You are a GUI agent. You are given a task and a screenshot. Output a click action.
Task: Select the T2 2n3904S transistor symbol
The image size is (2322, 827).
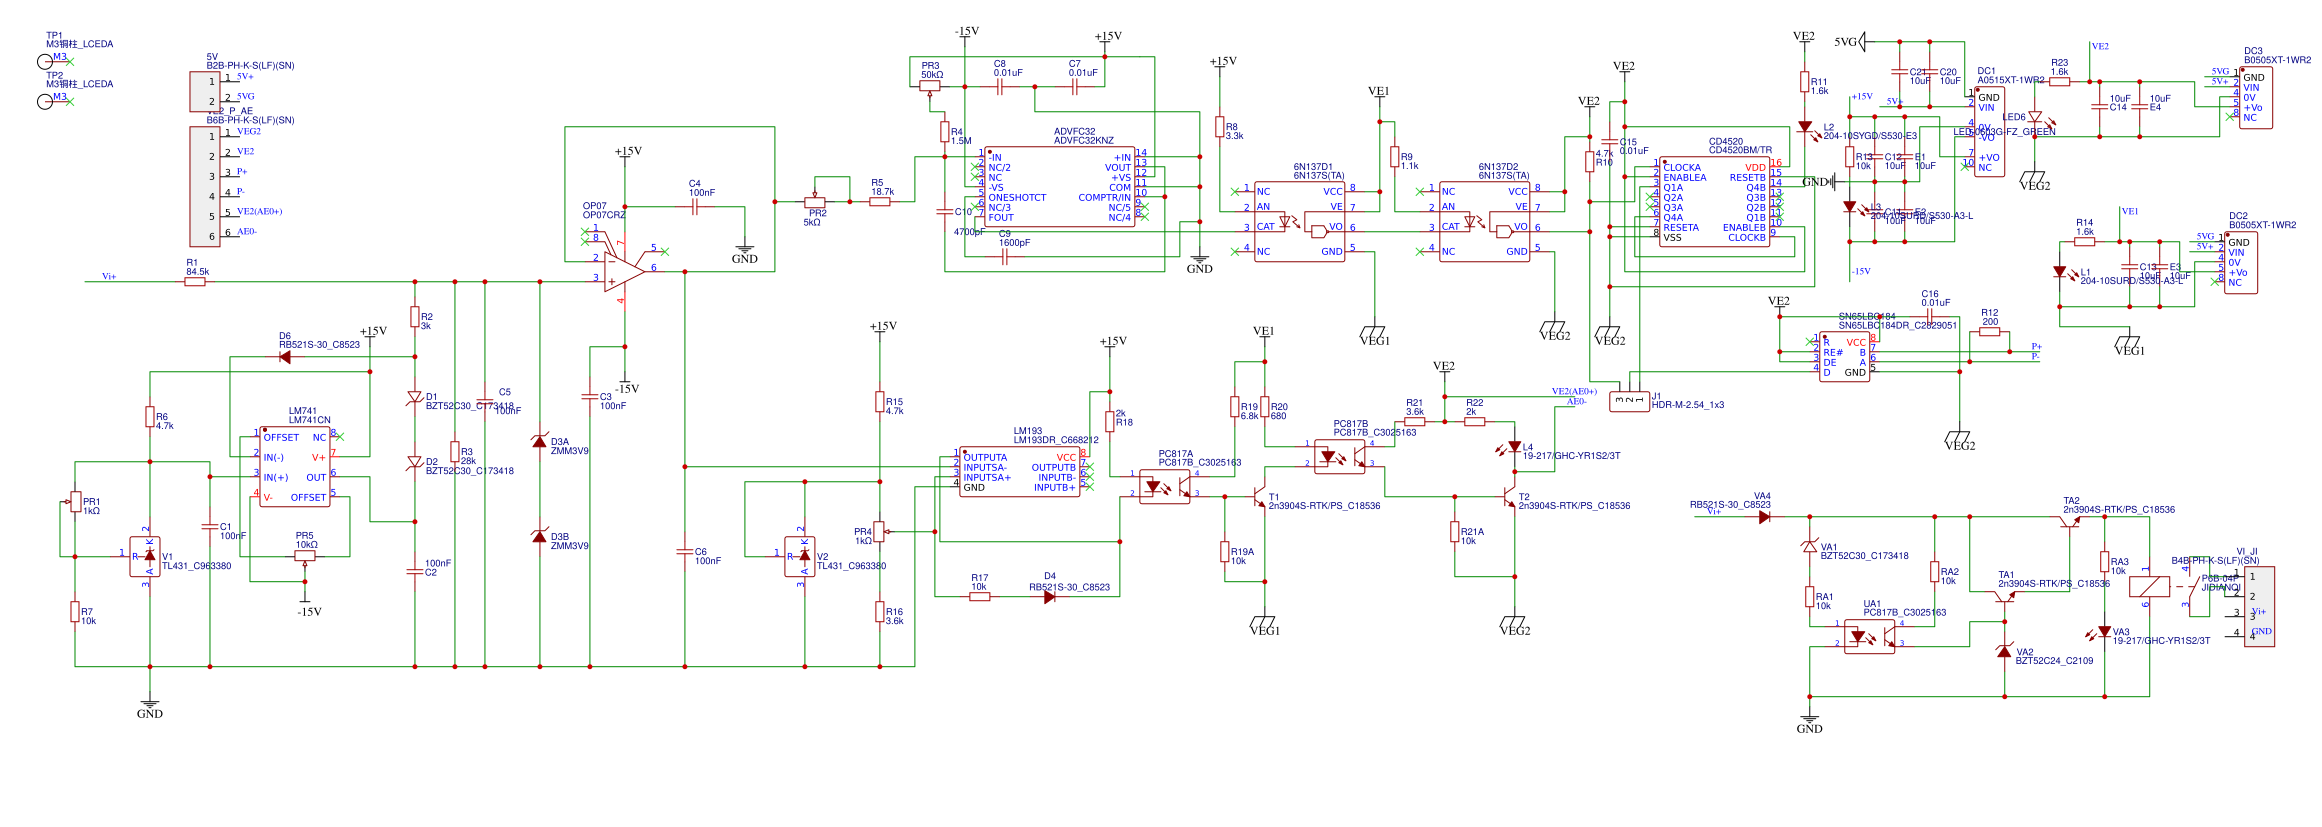[1508, 497]
